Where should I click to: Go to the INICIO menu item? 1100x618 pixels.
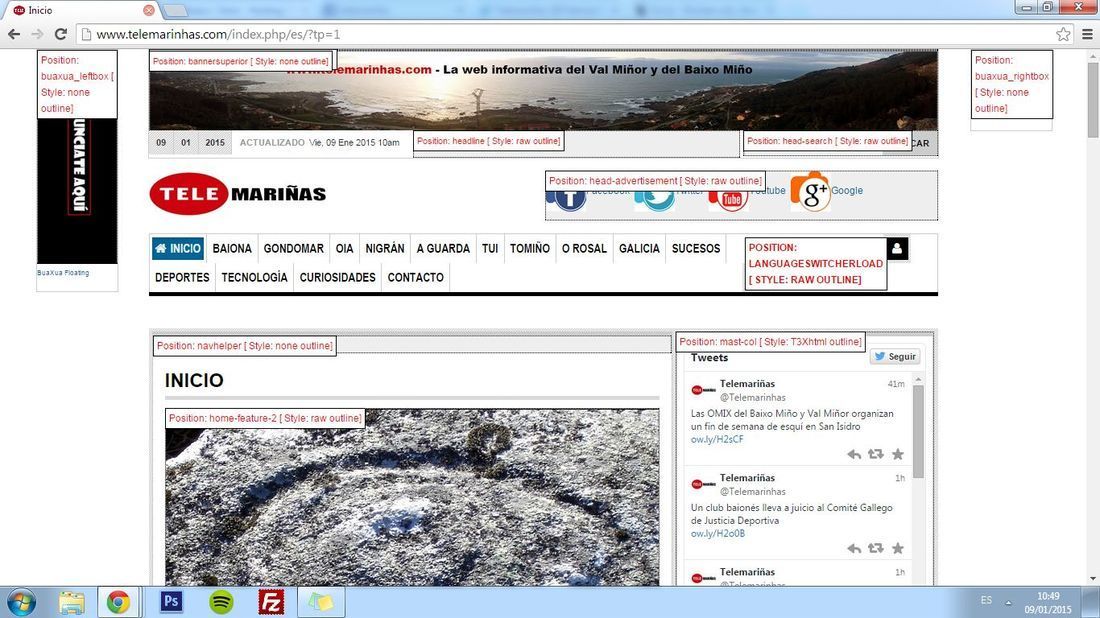(x=178, y=248)
